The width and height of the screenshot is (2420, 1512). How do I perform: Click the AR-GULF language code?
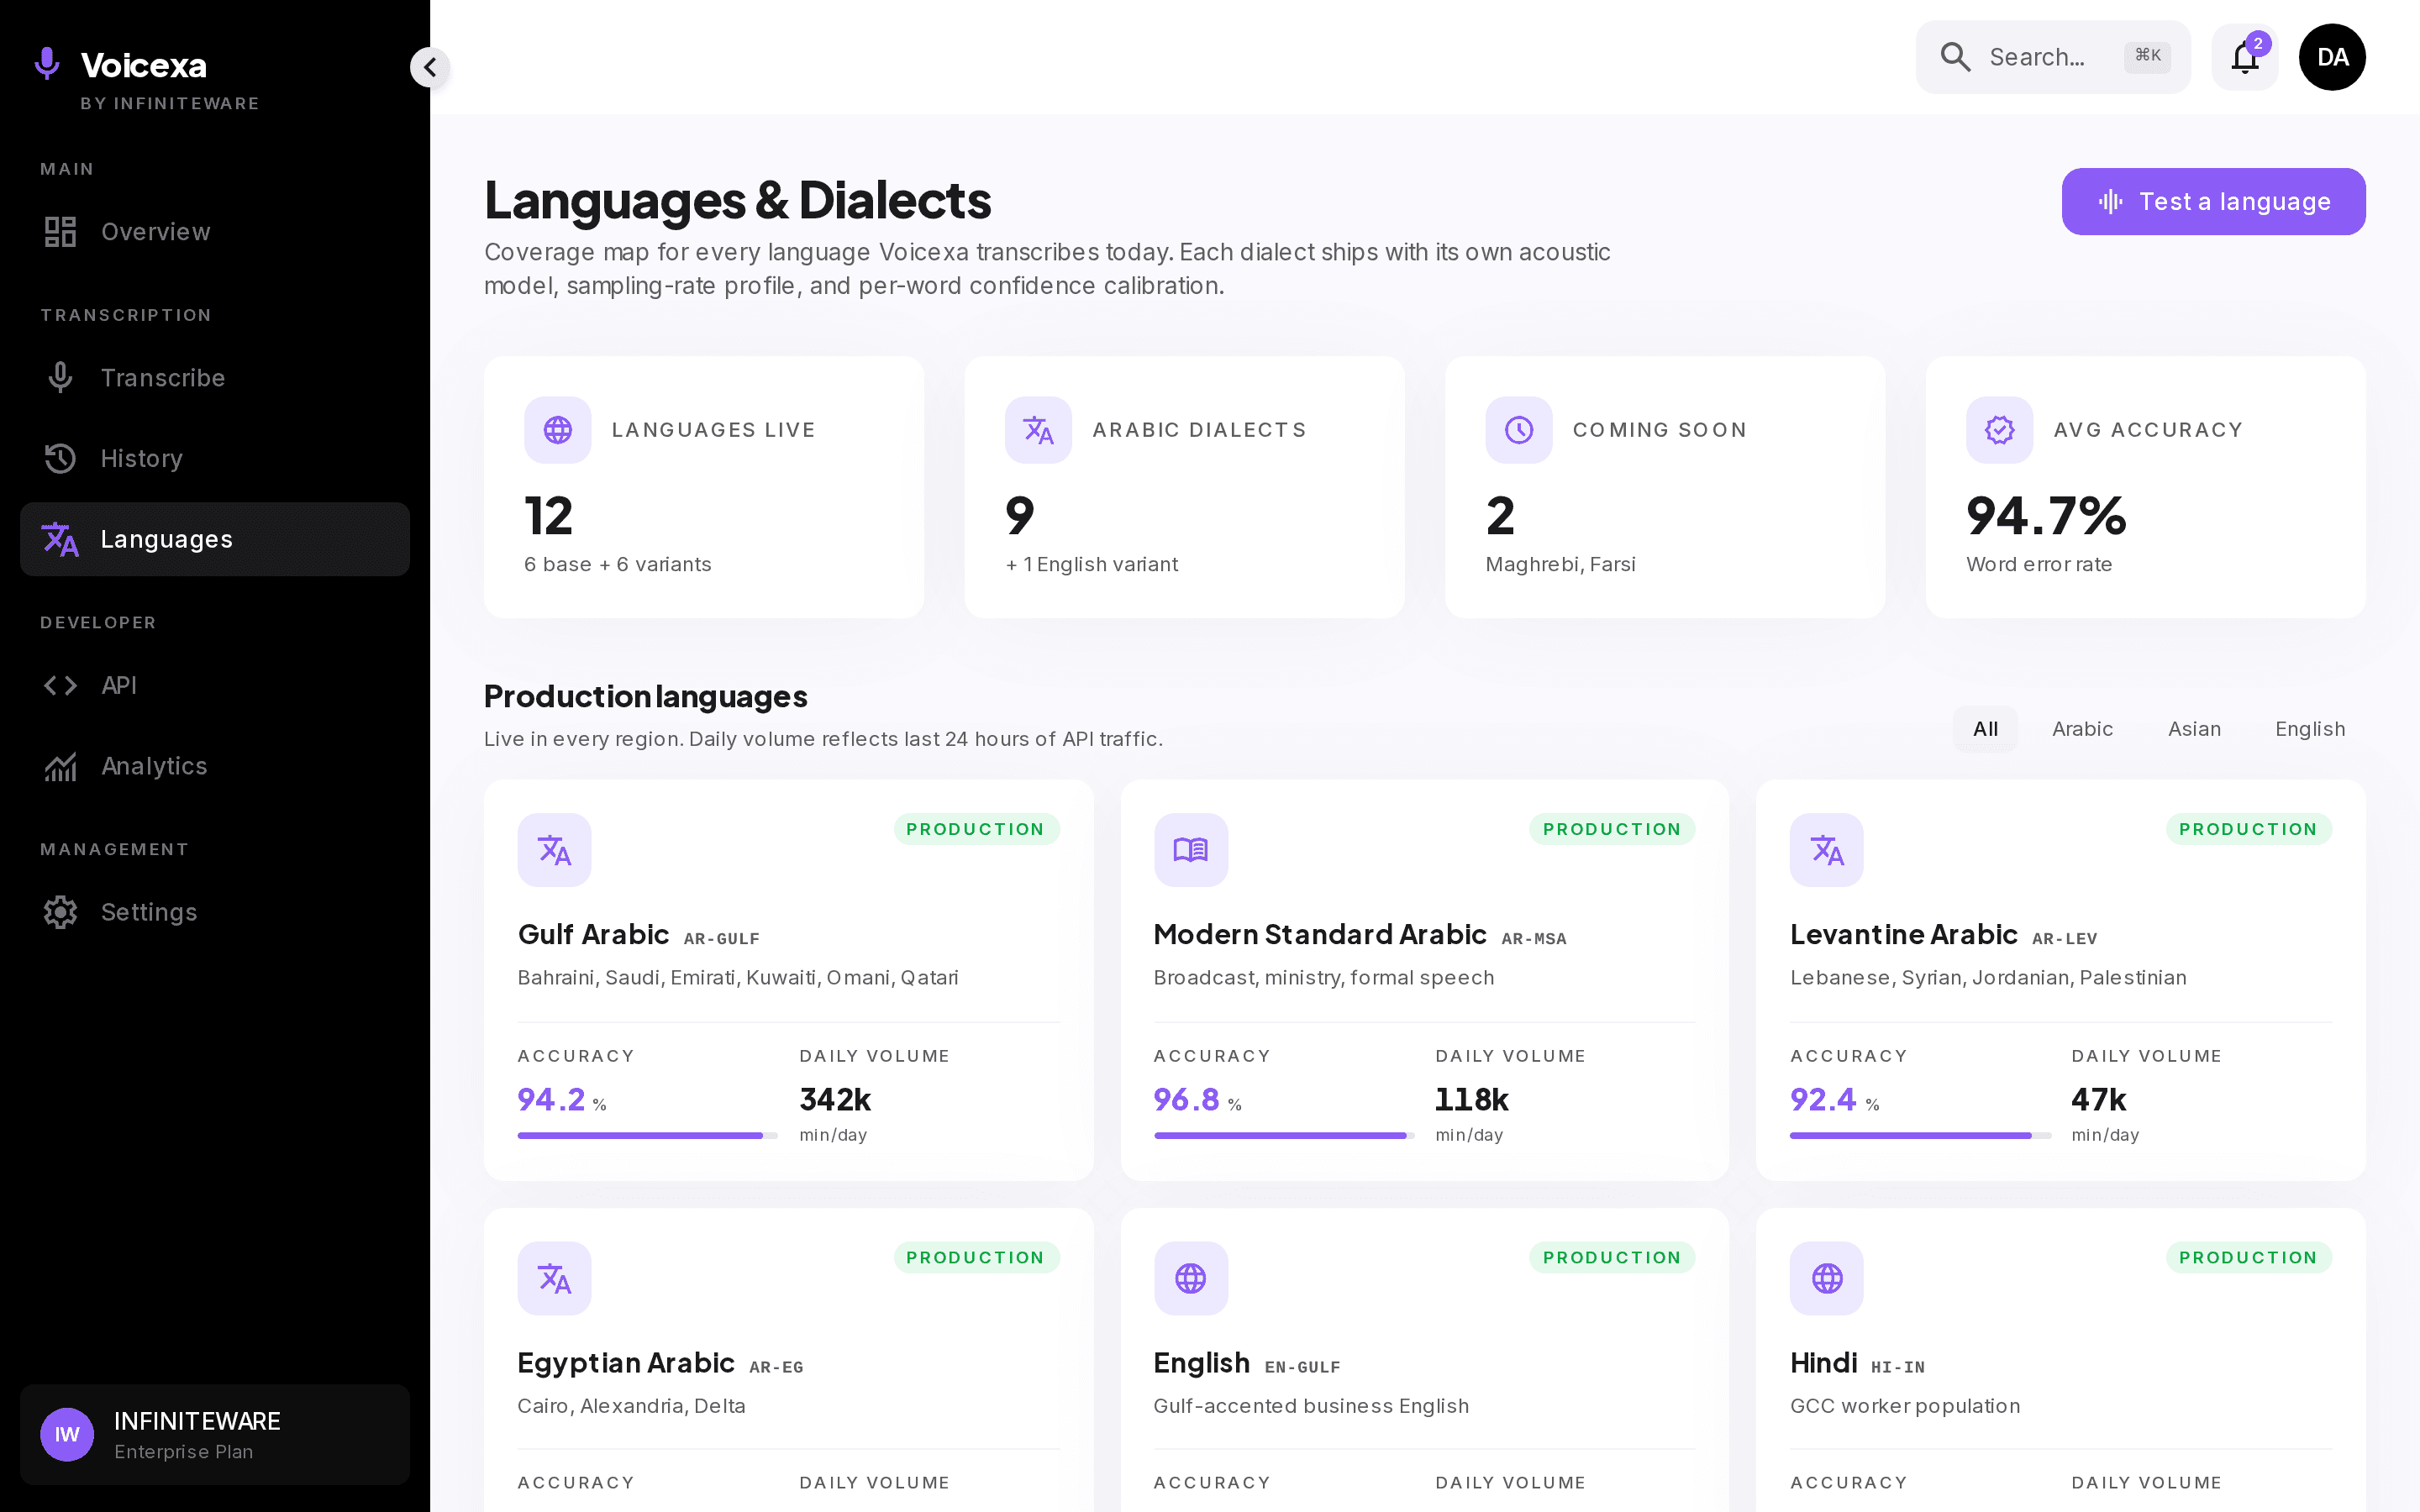pos(722,939)
